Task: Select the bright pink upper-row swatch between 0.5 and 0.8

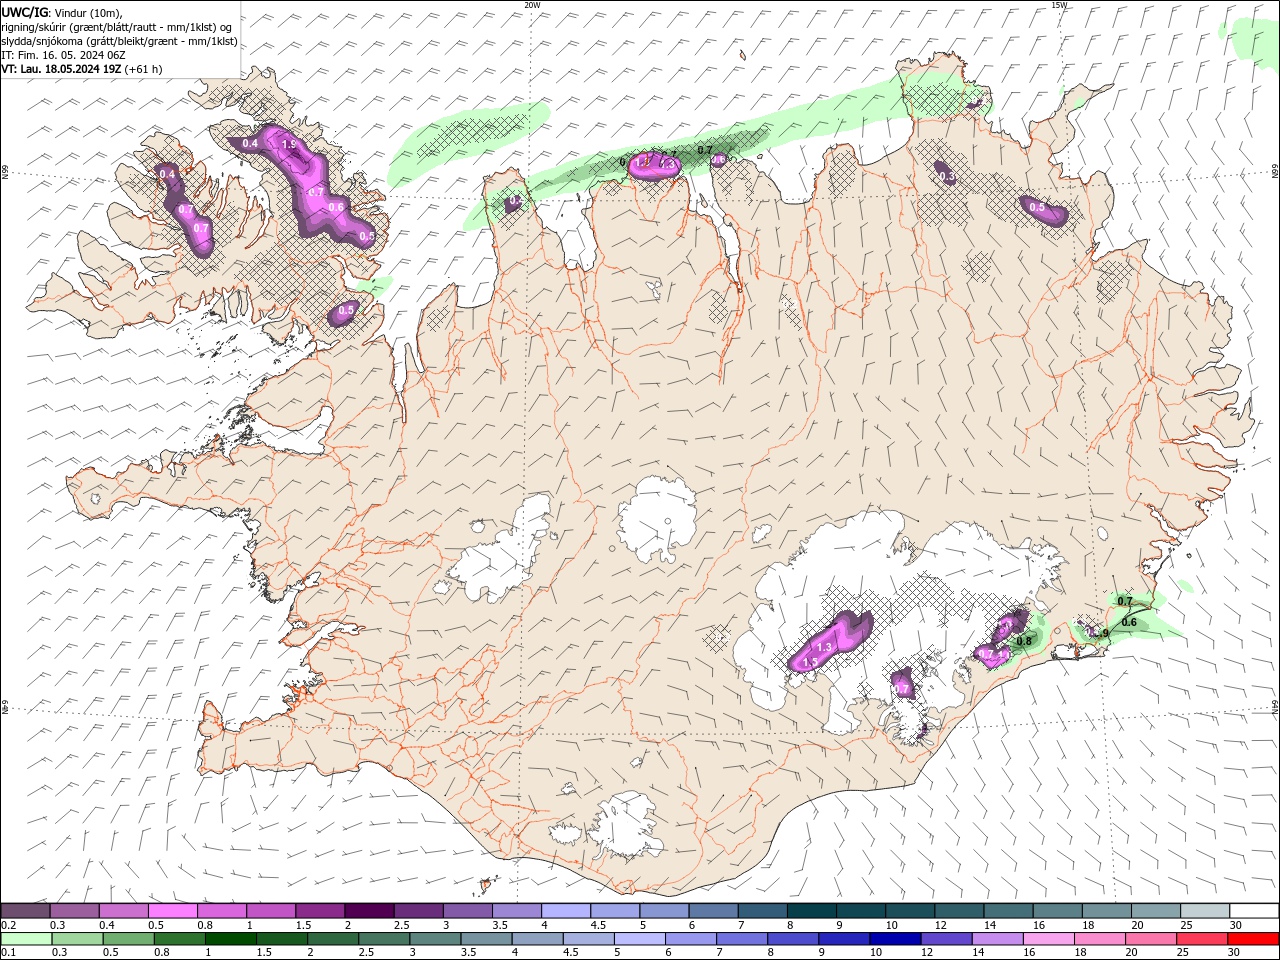Action: click(173, 911)
